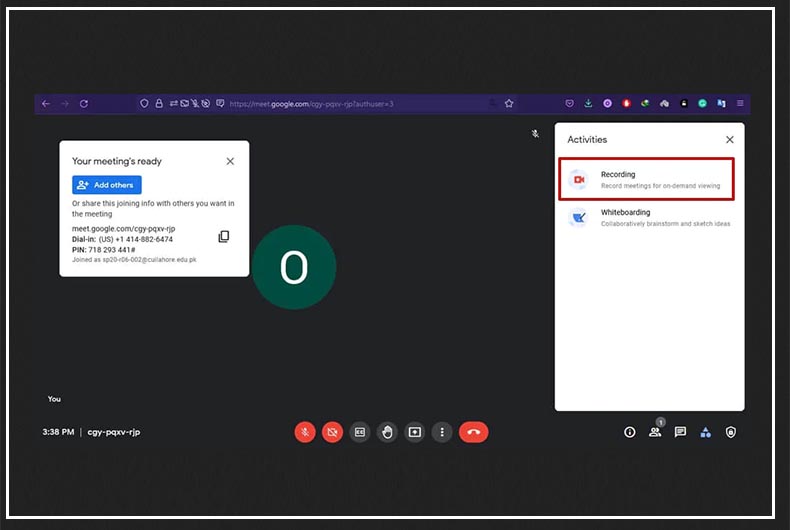Screen dimensions: 790x530
Task: Open the in-call chat
Action: [x=680, y=432]
